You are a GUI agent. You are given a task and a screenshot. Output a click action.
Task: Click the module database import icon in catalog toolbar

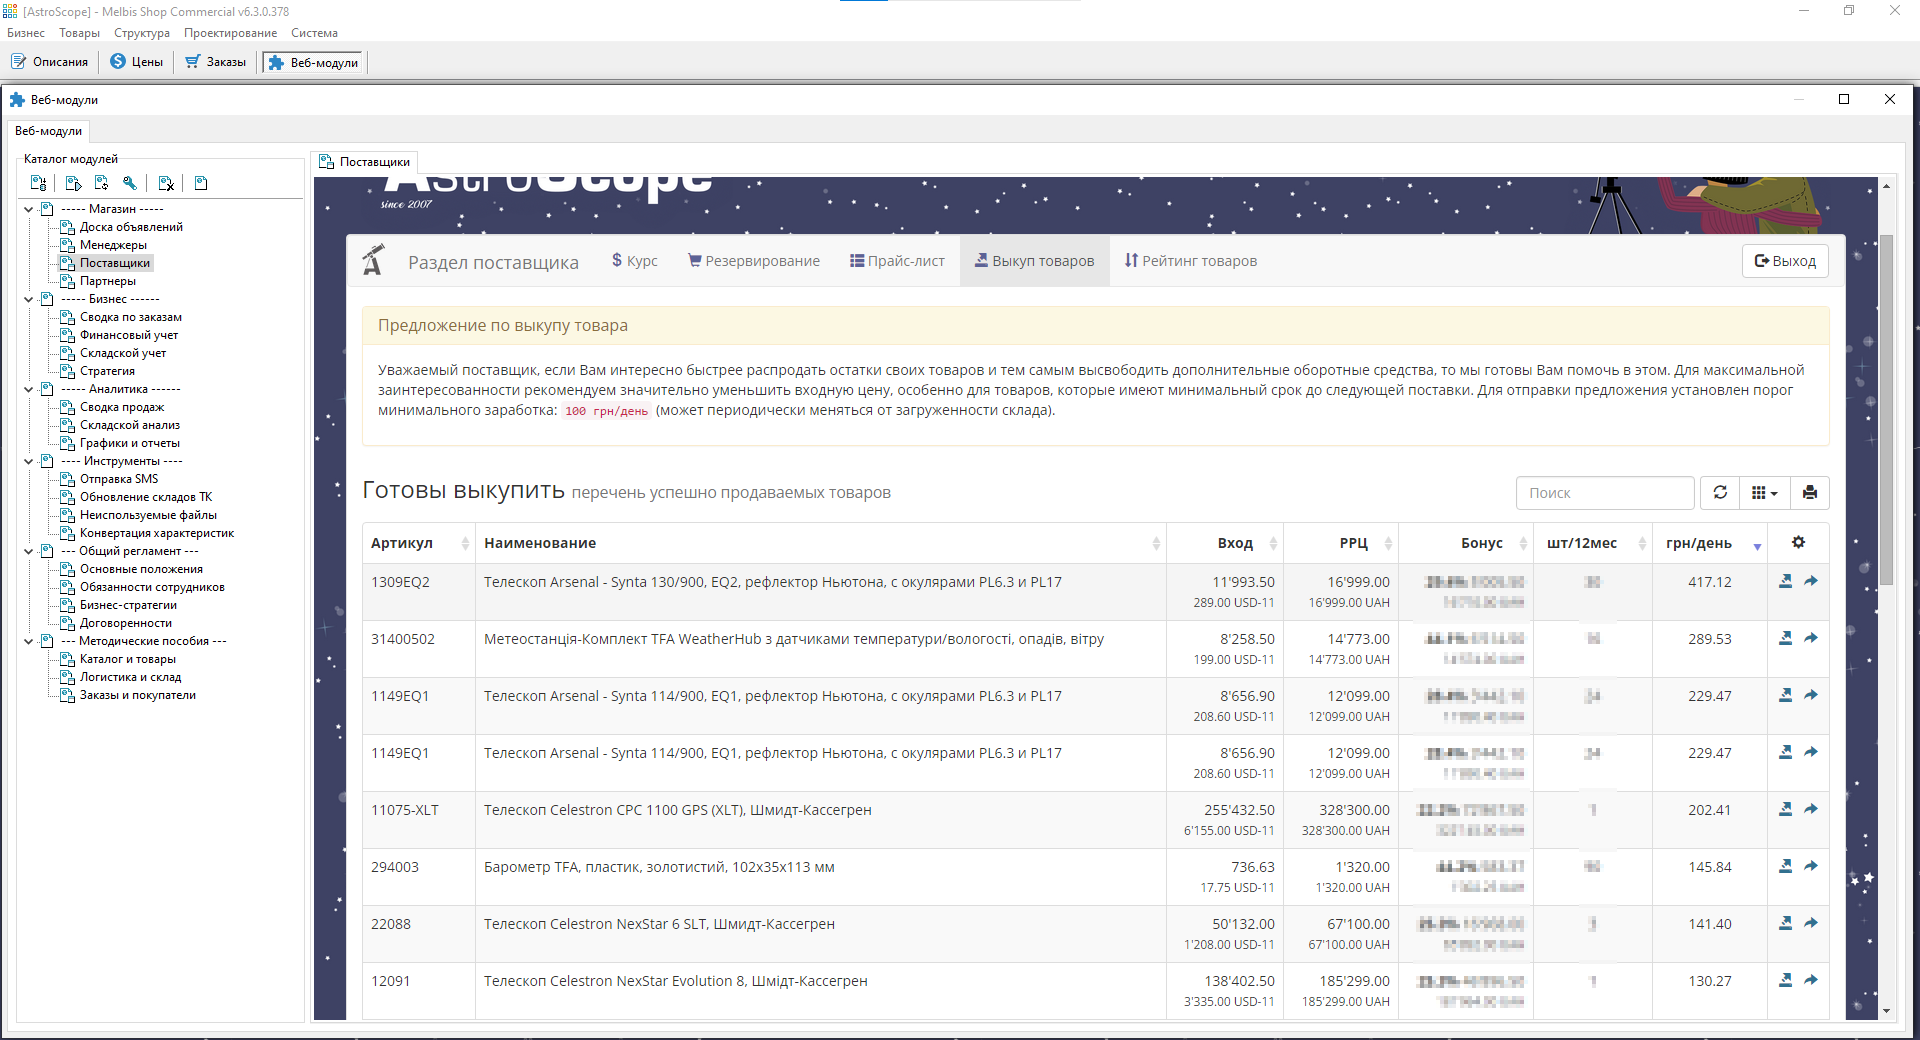click(x=38, y=183)
